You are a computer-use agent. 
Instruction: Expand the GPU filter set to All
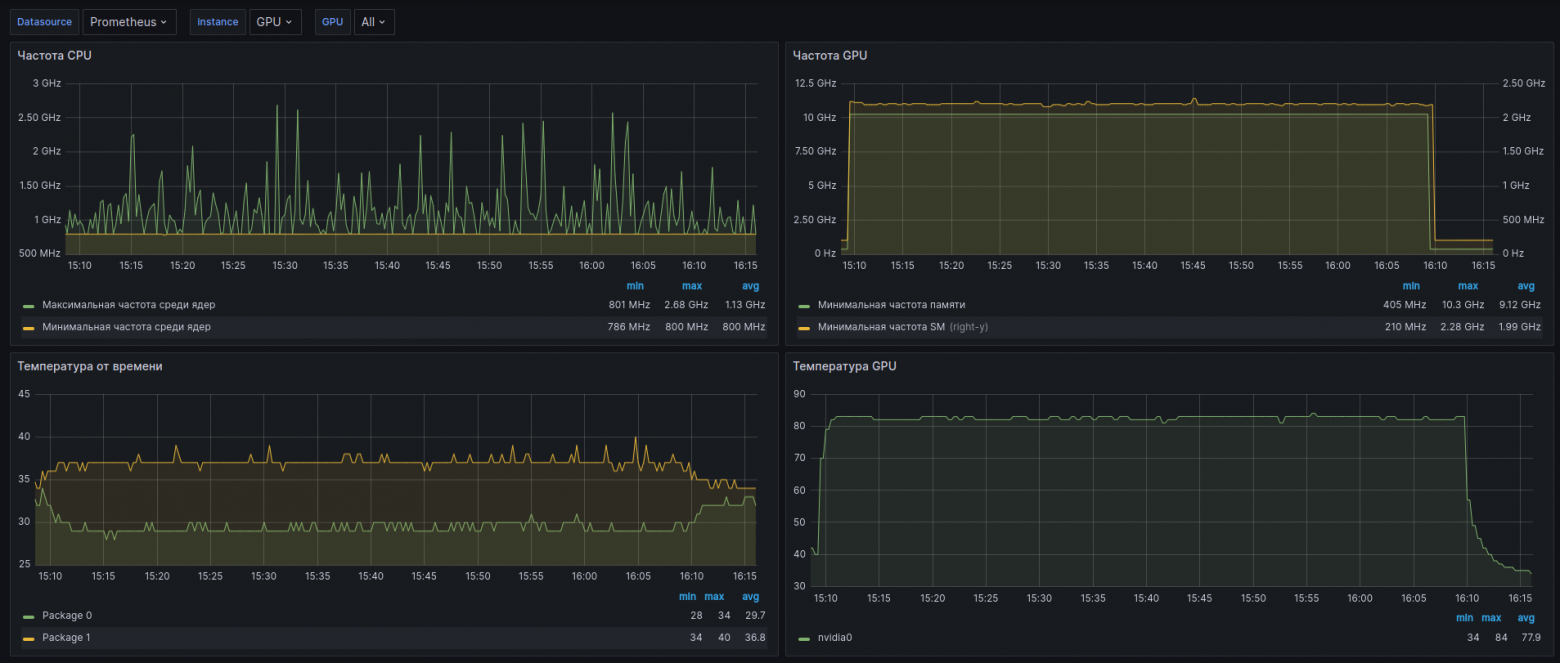point(374,22)
